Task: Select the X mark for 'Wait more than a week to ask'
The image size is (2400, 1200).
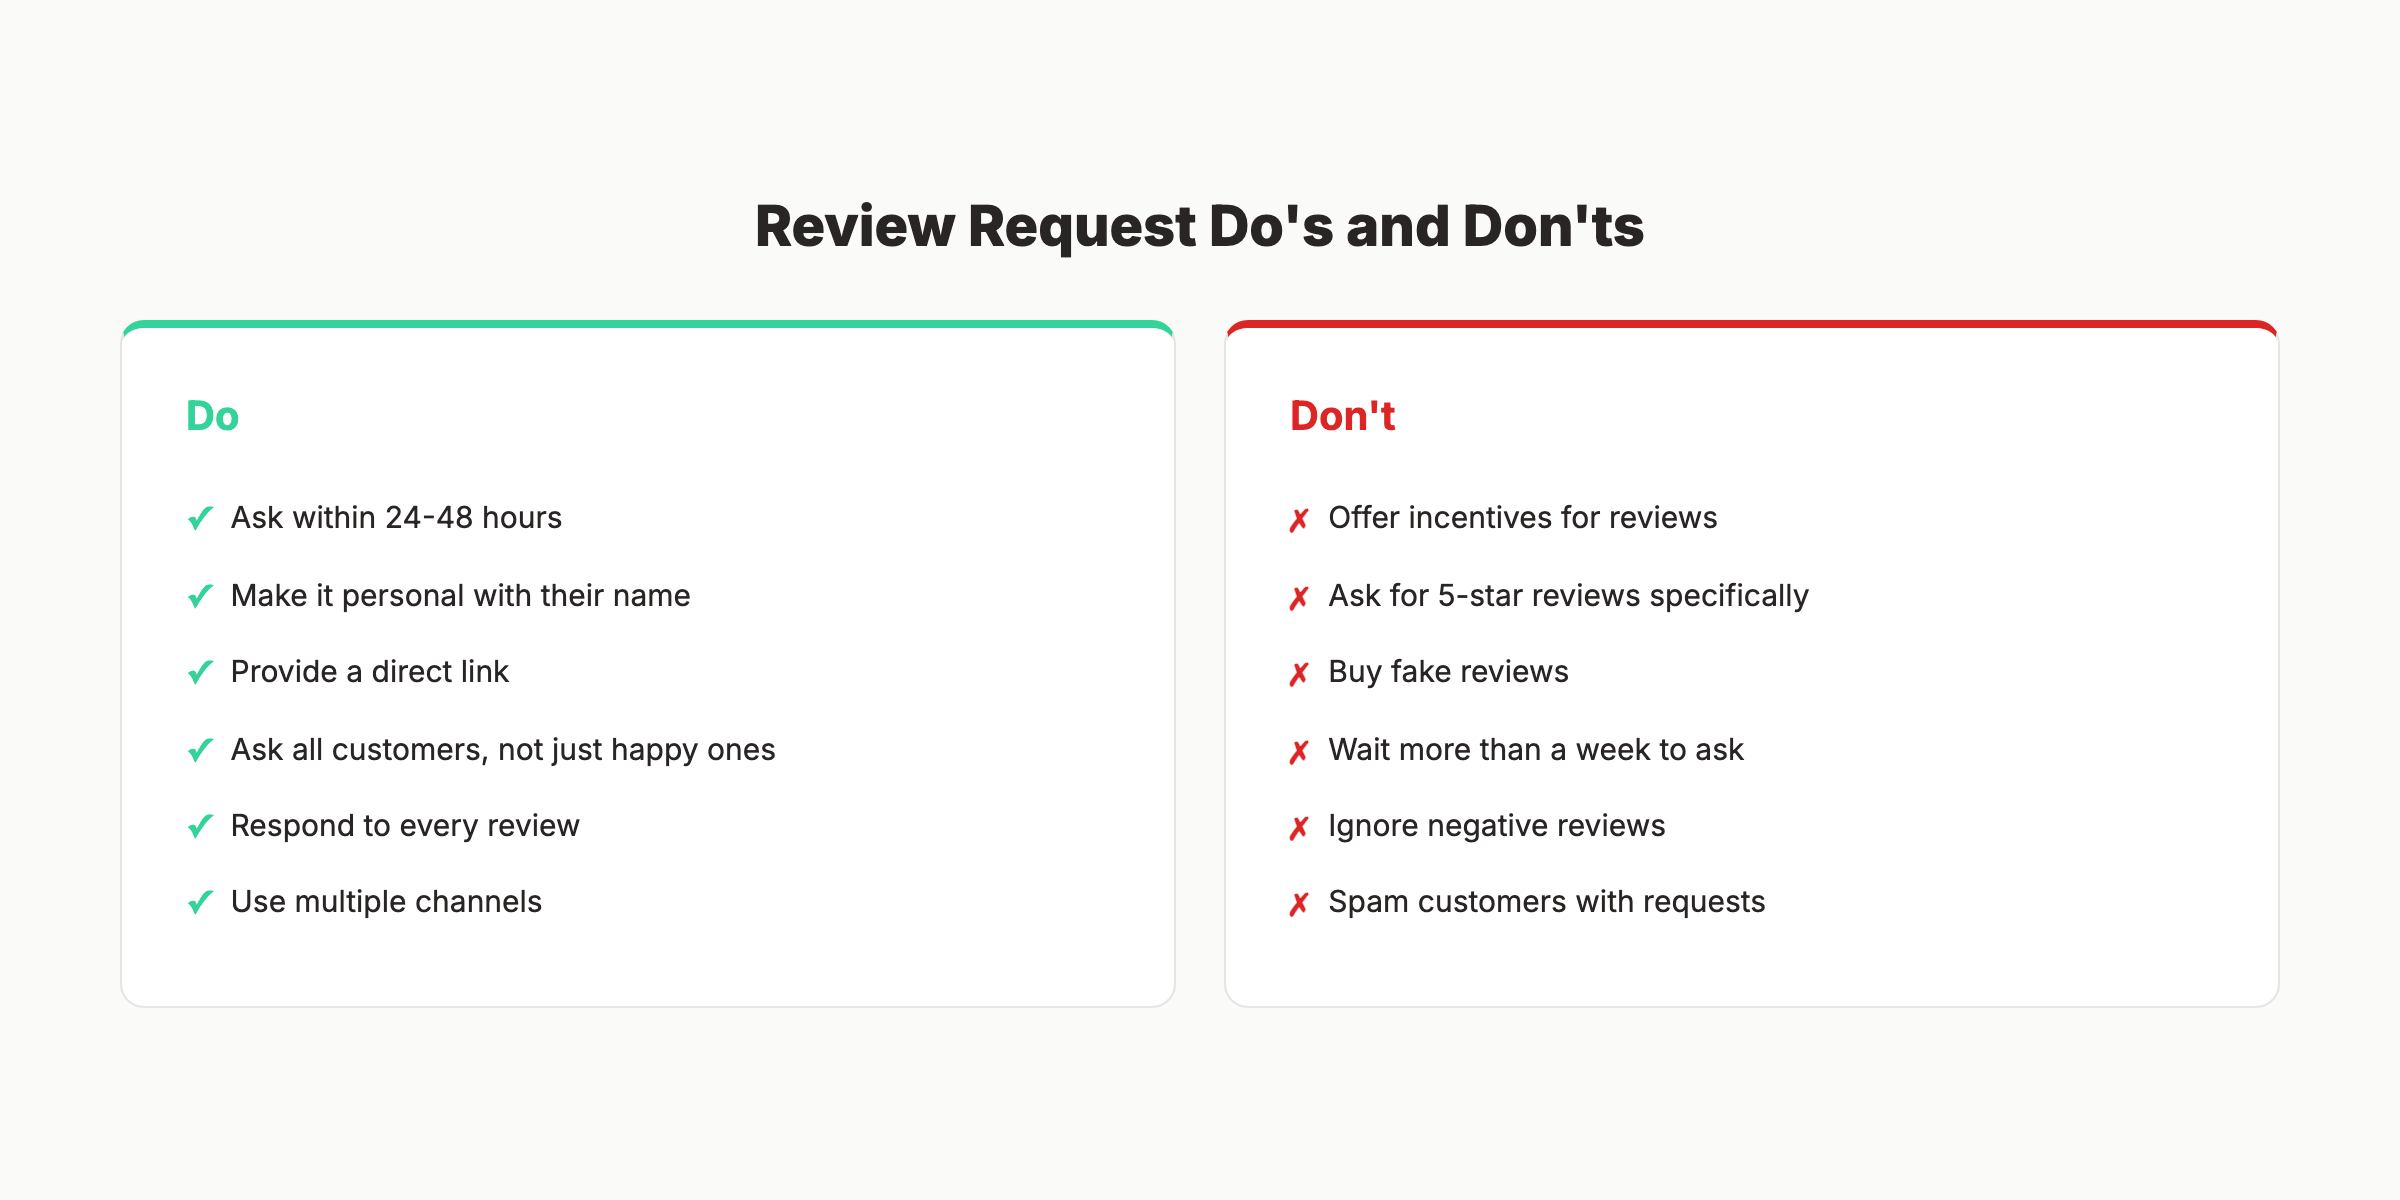Action: click(1299, 749)
